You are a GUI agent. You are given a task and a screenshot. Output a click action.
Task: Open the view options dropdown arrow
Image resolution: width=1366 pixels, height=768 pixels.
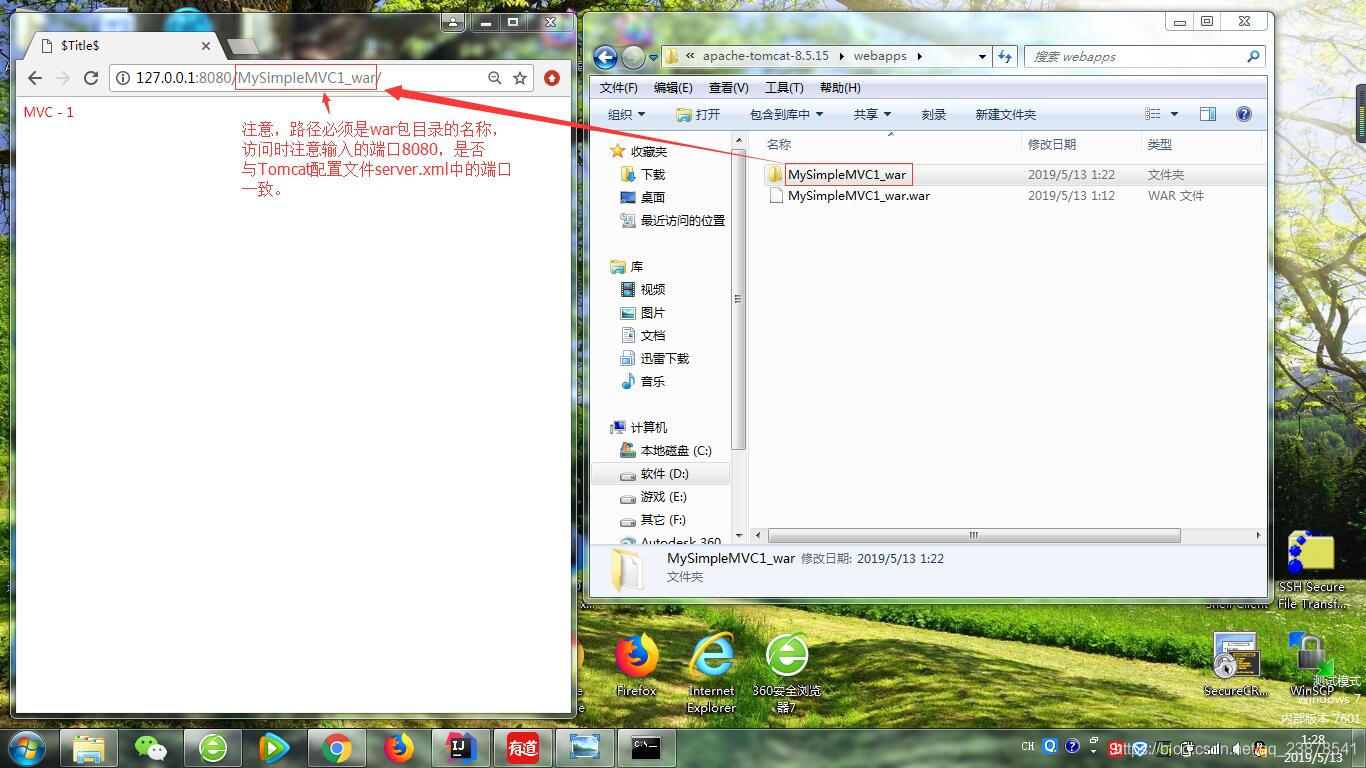pyautogui.click(x=1174, y=114)
